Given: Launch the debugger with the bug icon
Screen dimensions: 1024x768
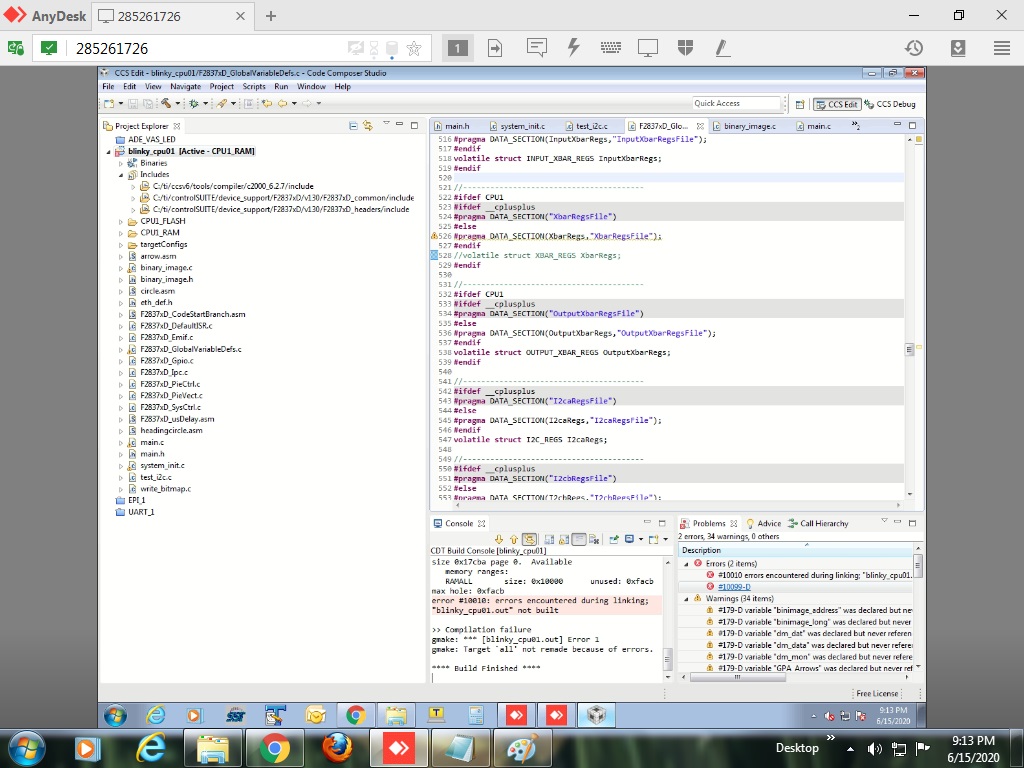Looking at the screenshot, I should coord(193,105).
